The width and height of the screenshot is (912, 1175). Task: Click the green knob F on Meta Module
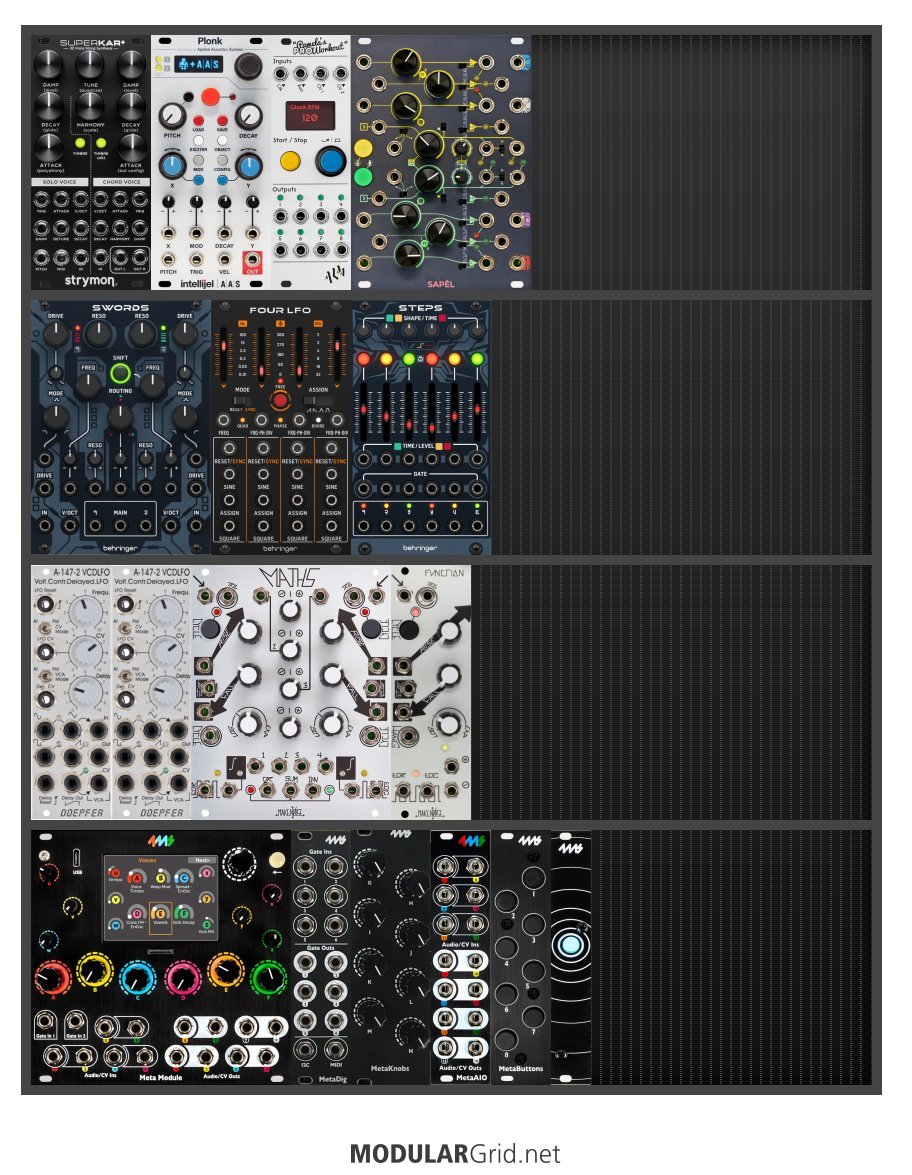tap(268, 978)
